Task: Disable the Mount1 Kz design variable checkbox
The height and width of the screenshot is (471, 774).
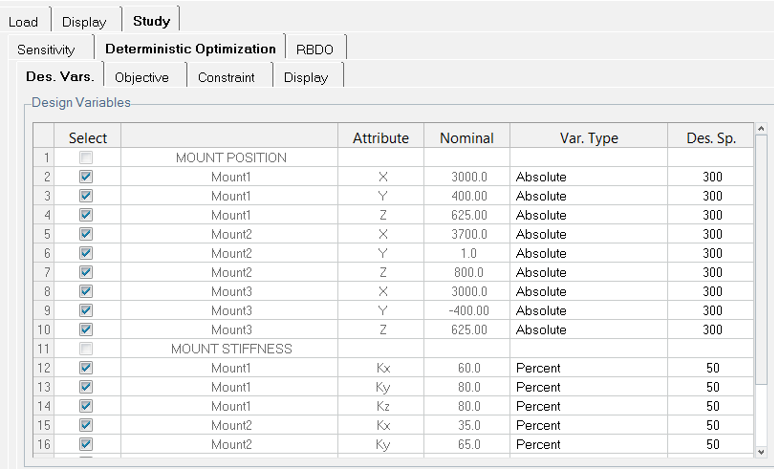Action: [x=86, y=406]
